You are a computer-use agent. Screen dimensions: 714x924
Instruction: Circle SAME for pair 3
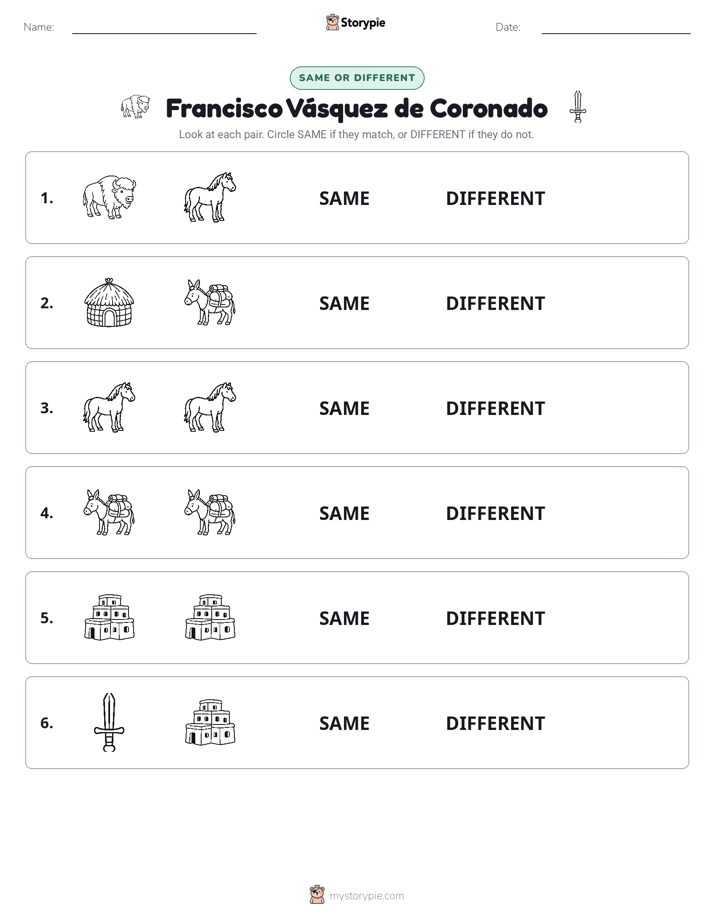(x=344, y=408)
